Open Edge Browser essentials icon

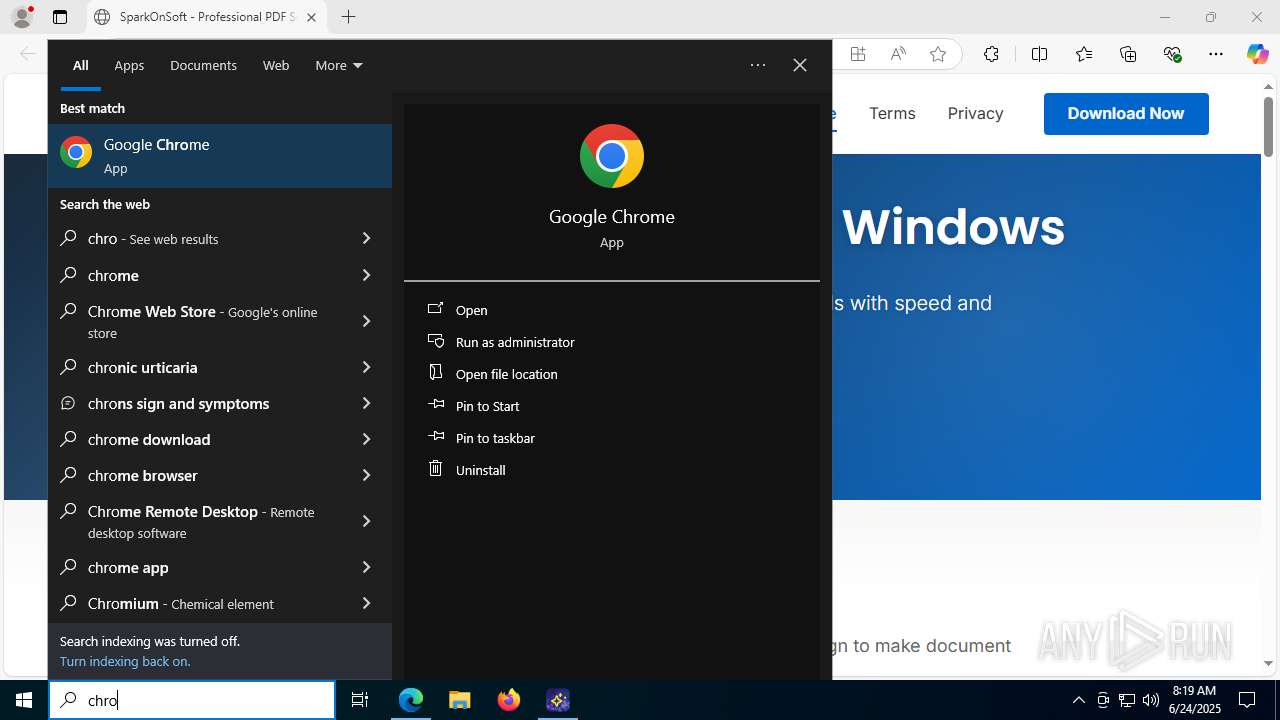coord(1172,54)
